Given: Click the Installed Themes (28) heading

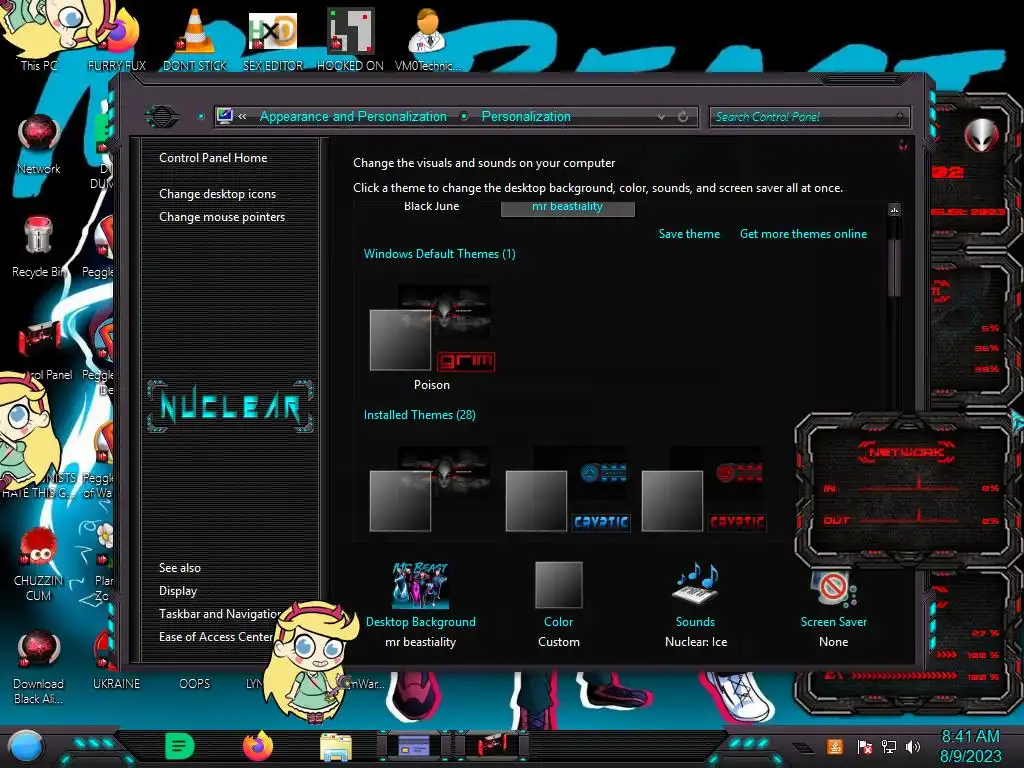Looking at the screenshot, I should [x=419, y=415].
